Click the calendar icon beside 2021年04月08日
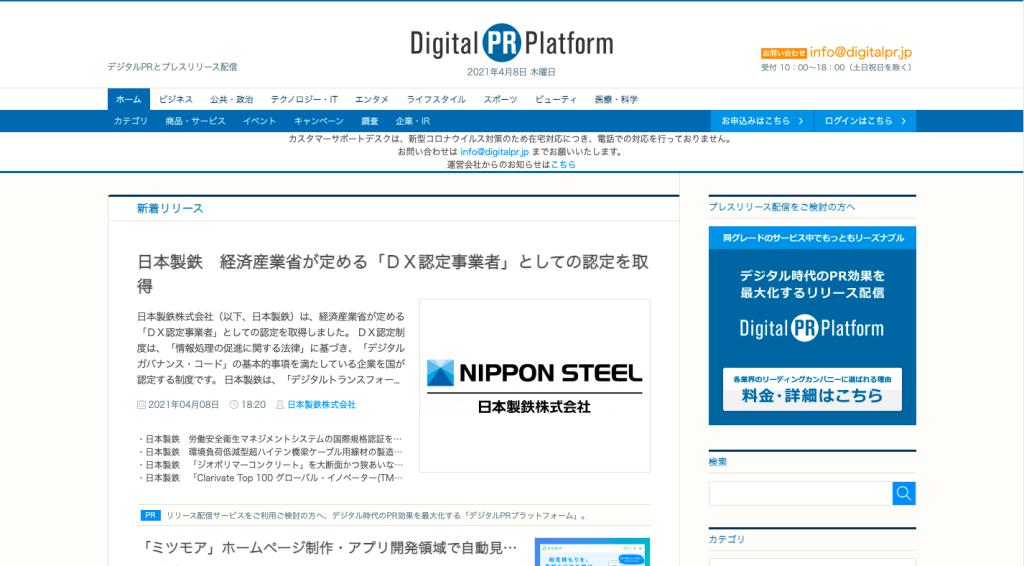Screen dimensions: 1024x566 (141, 405)
